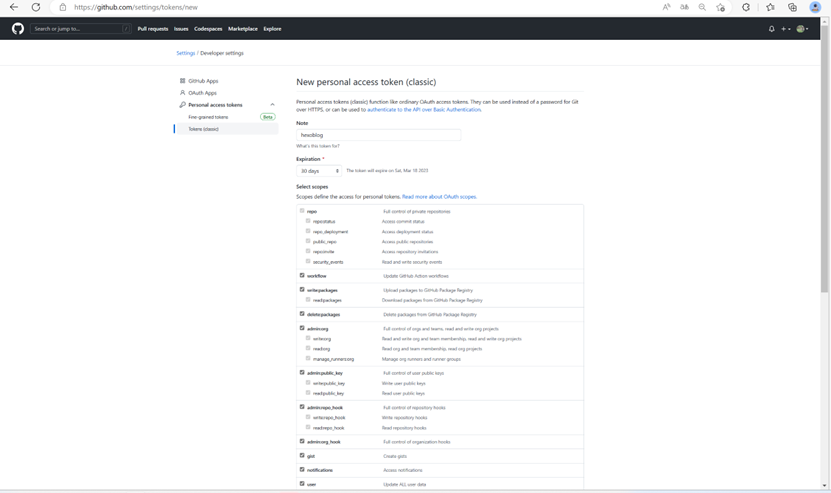Open the 30 days expiration dropdown
831x493 pixels.
point(319,171)
